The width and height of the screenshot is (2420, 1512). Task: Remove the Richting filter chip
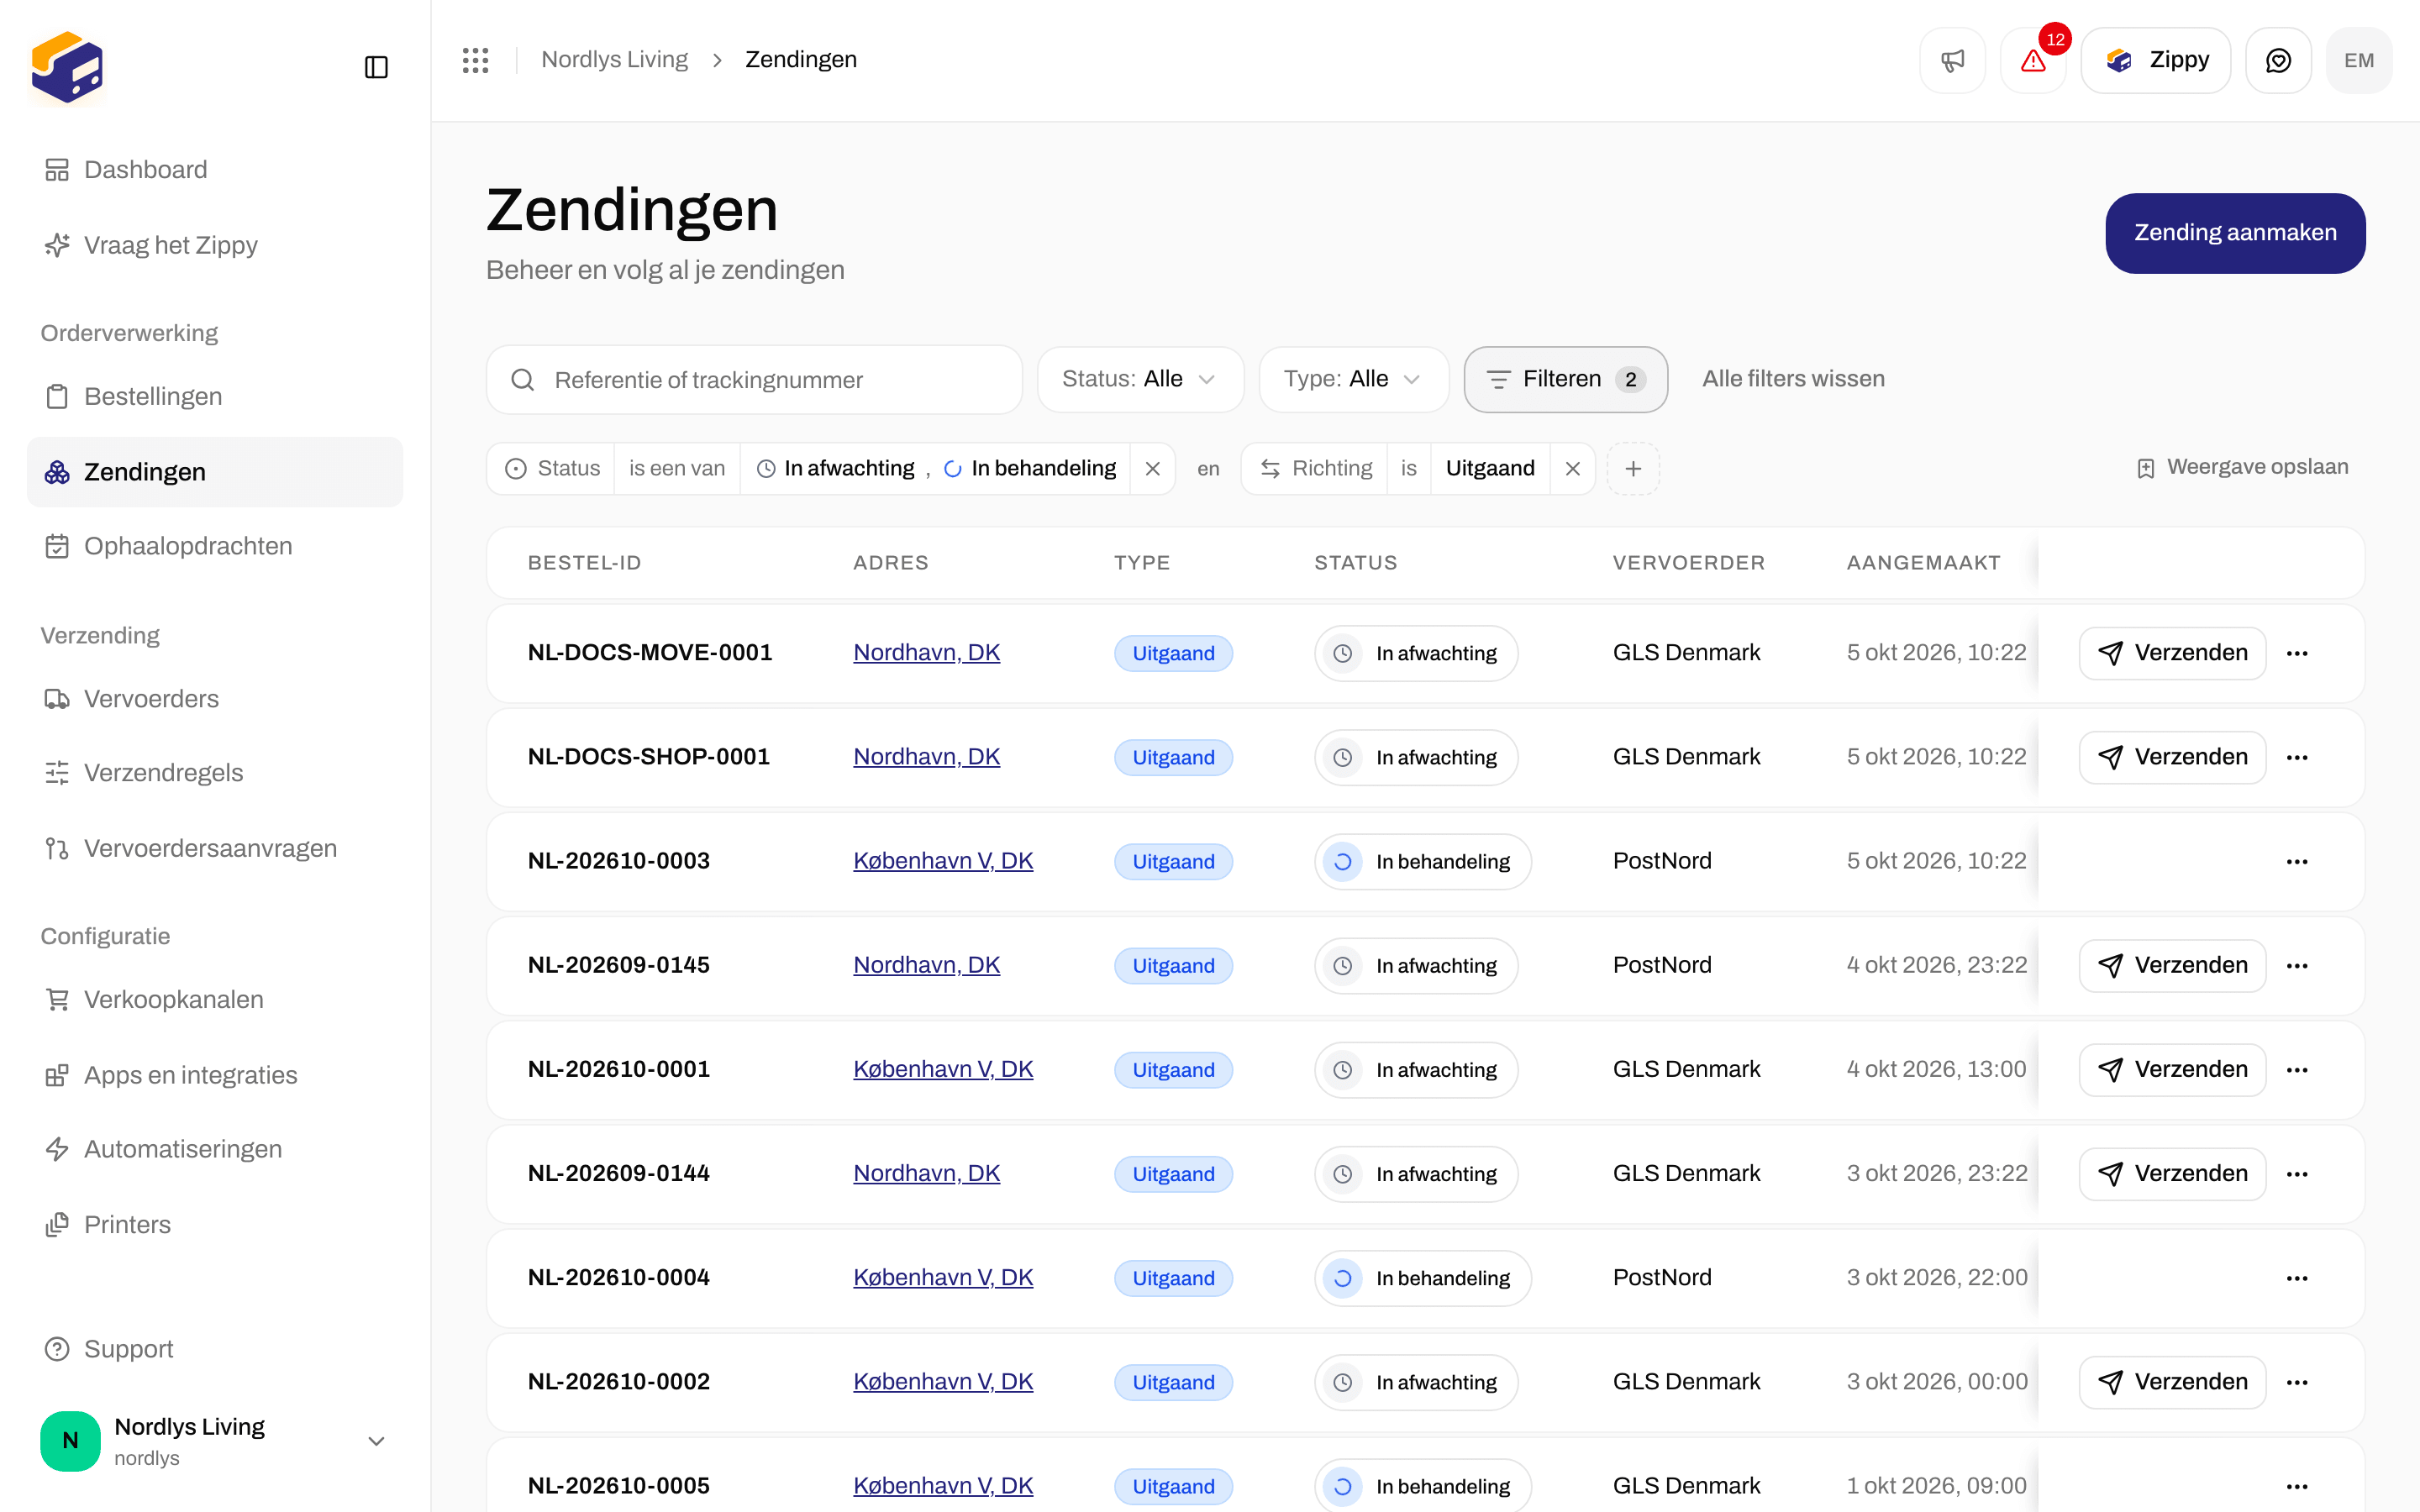point(1573,469)
